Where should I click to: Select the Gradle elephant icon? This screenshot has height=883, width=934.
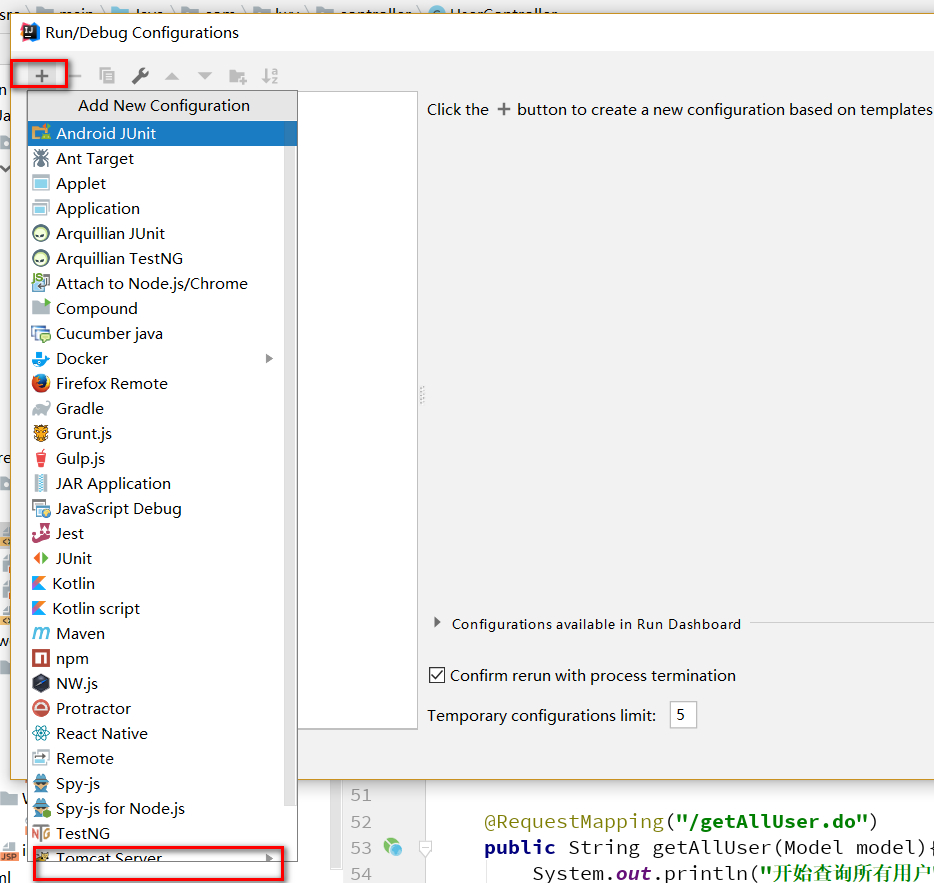point(41,409)
